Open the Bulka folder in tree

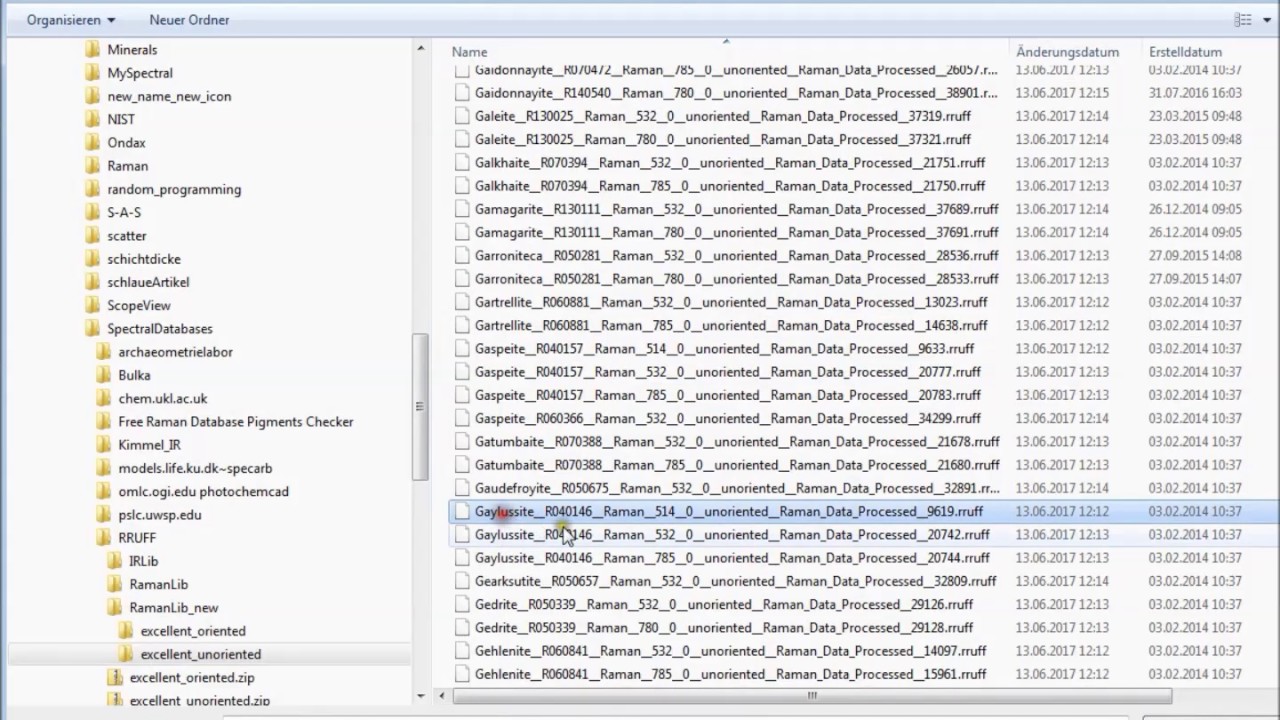click(124, 375)
